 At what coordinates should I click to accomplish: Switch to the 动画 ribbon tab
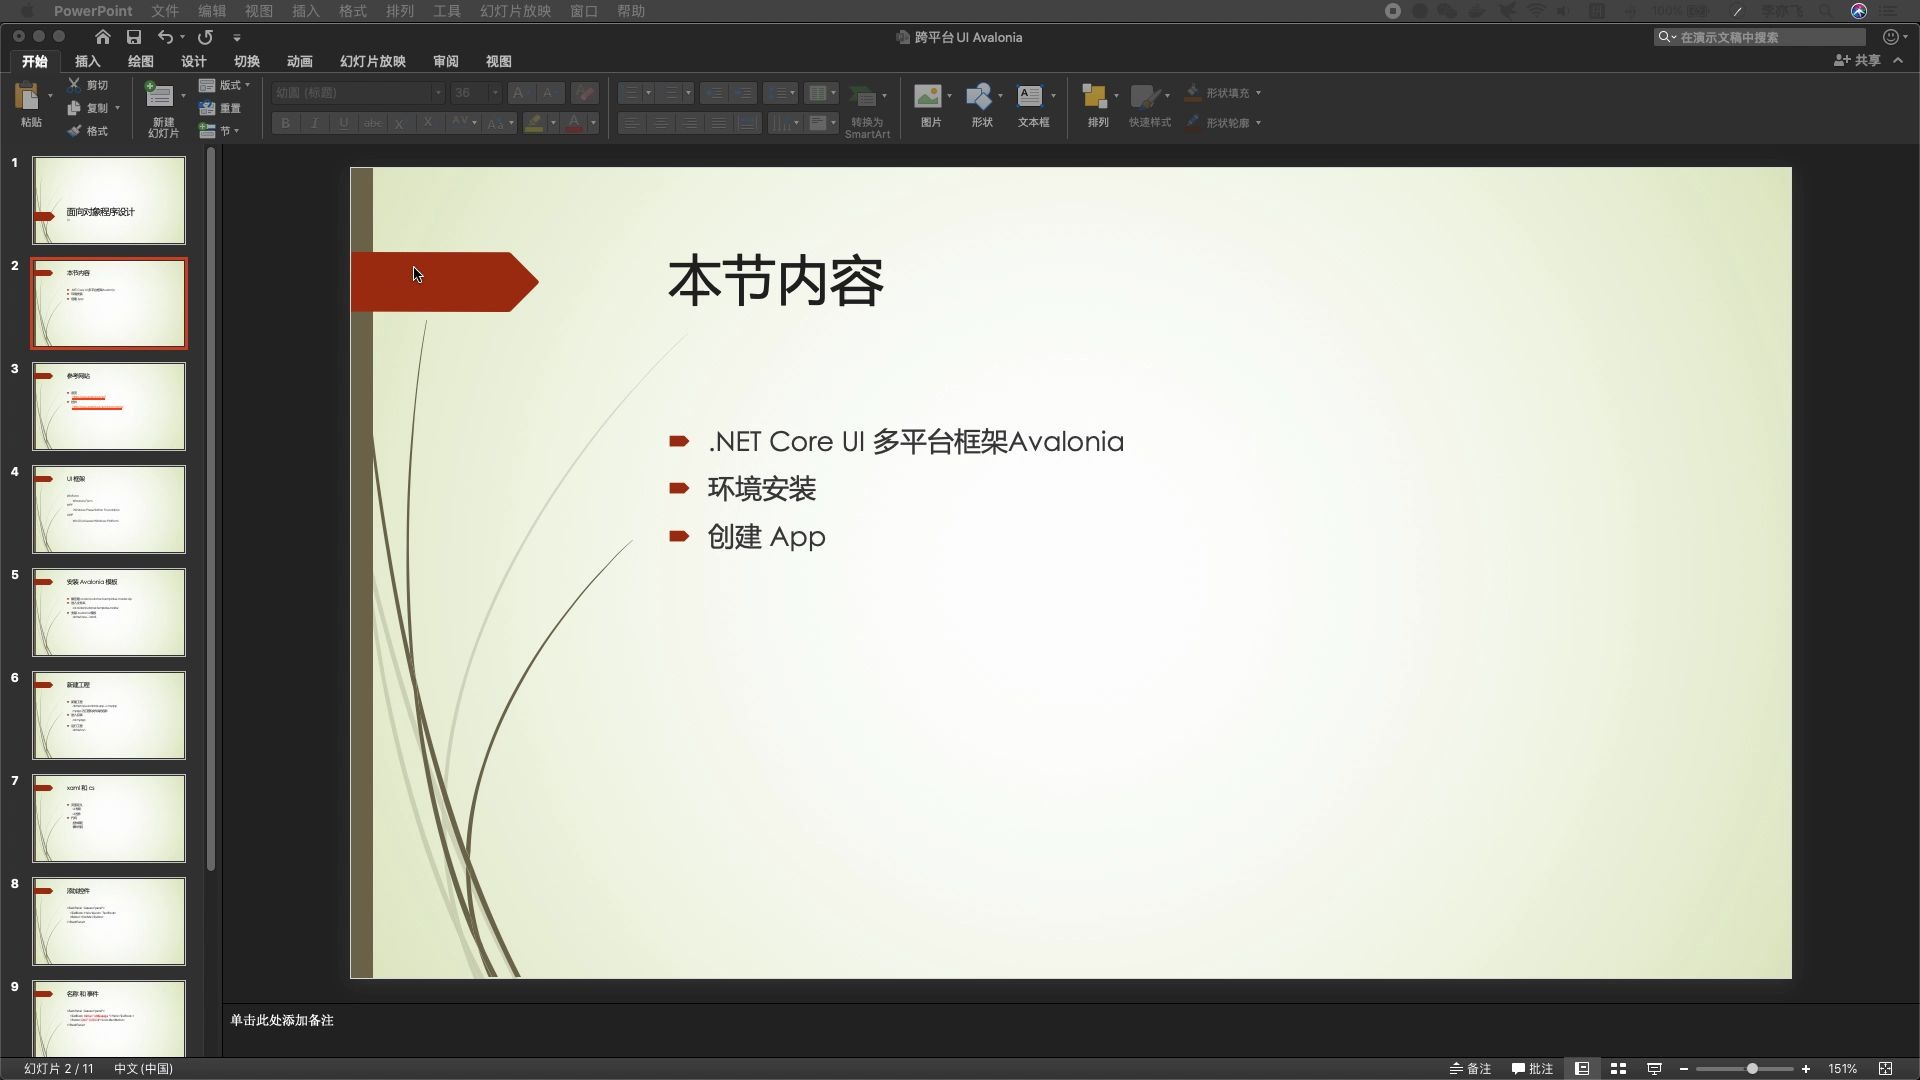[x=300, y=61]
